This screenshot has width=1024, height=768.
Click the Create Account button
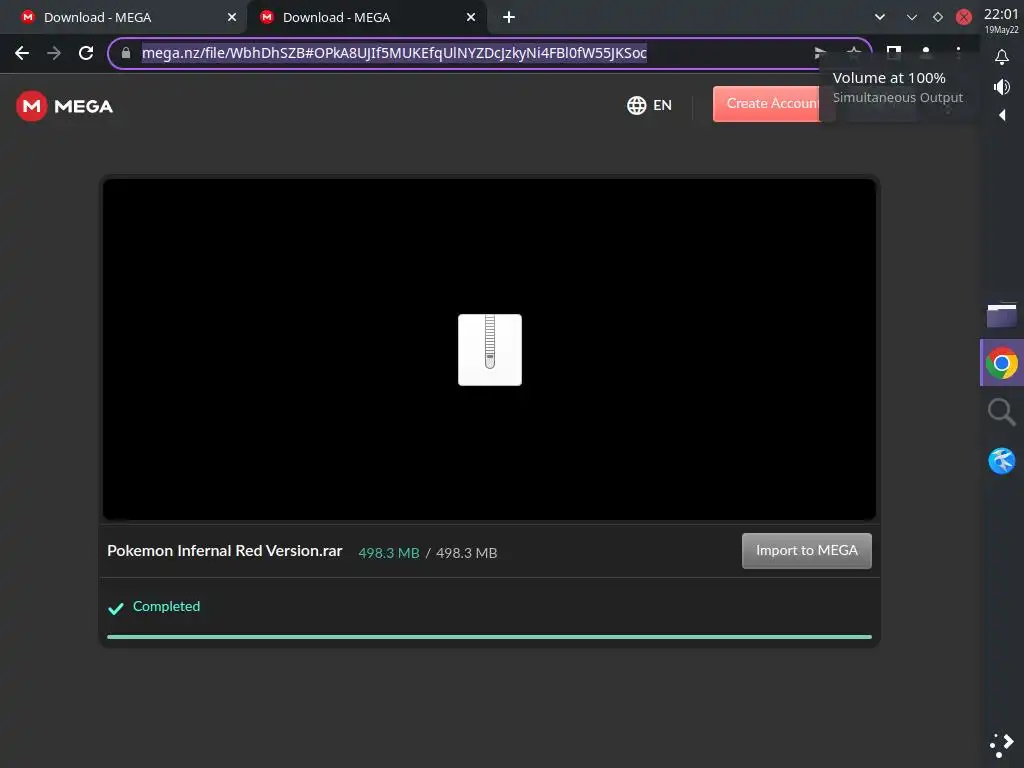767,104
